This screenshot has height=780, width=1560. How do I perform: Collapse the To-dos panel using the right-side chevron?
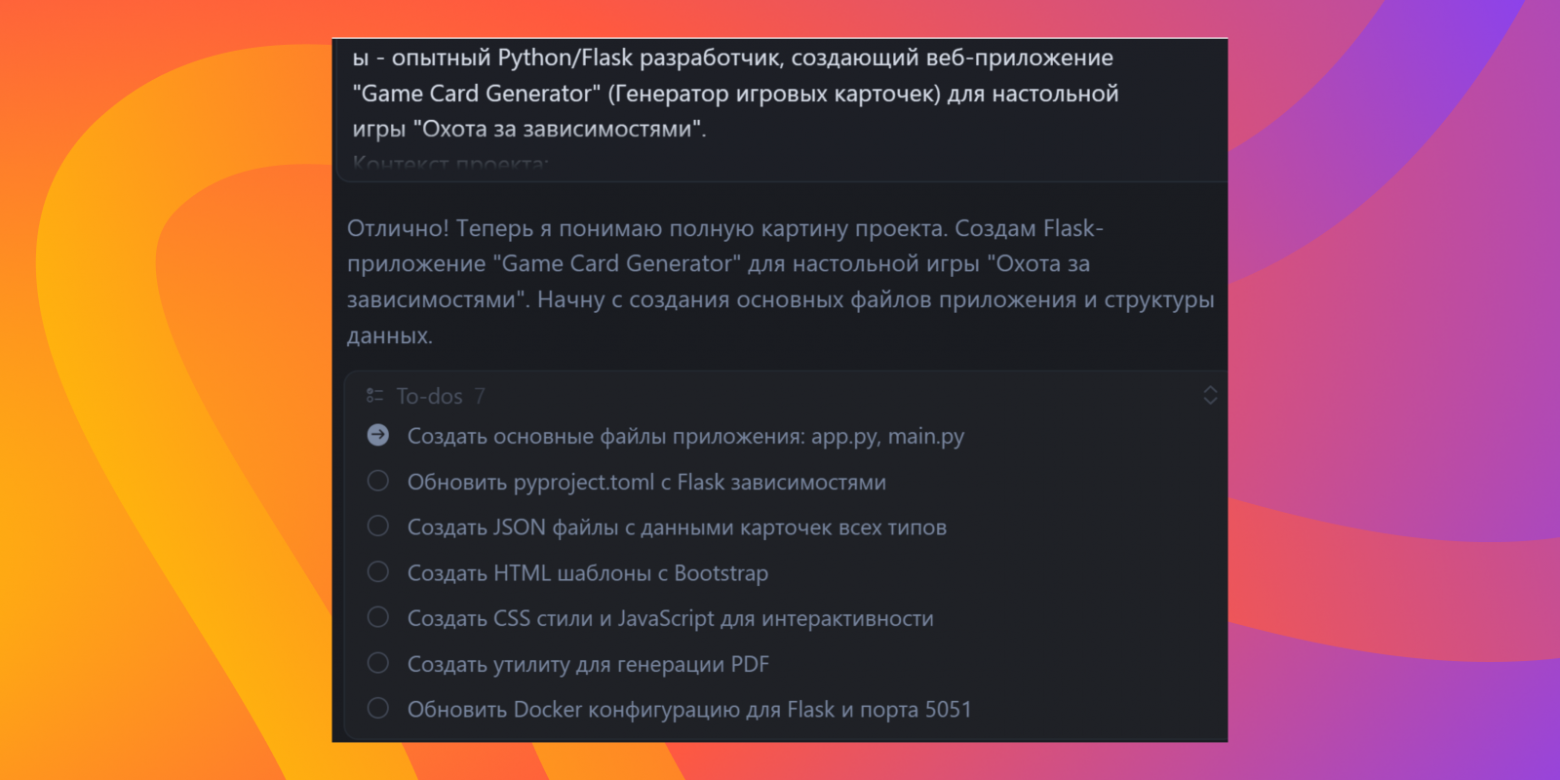point(1210,396)
